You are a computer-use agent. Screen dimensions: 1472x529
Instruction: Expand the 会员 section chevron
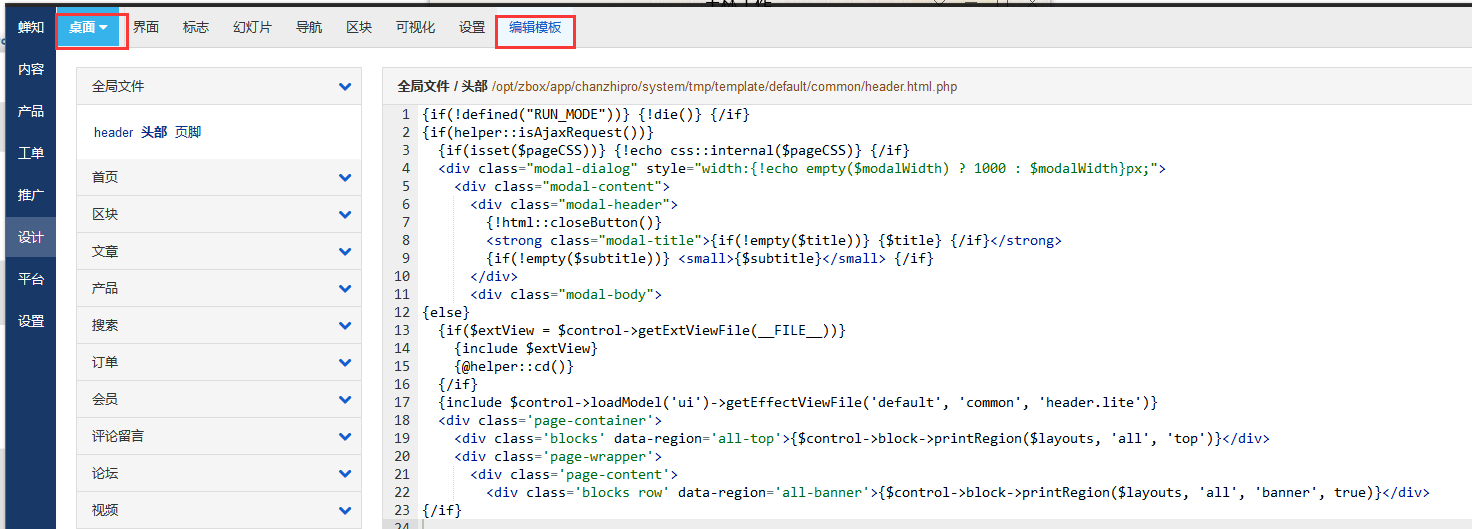[x=345, y=400]
